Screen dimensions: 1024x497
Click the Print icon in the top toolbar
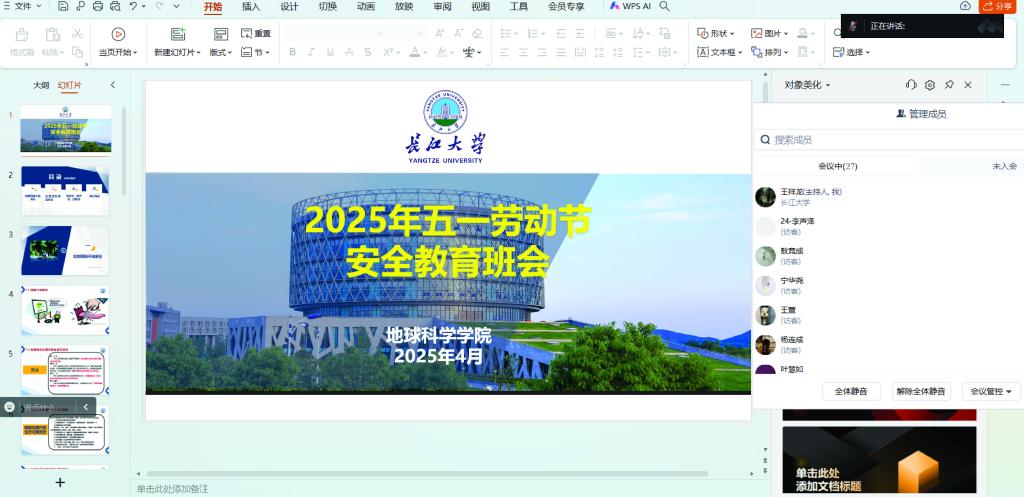point(97,6)
